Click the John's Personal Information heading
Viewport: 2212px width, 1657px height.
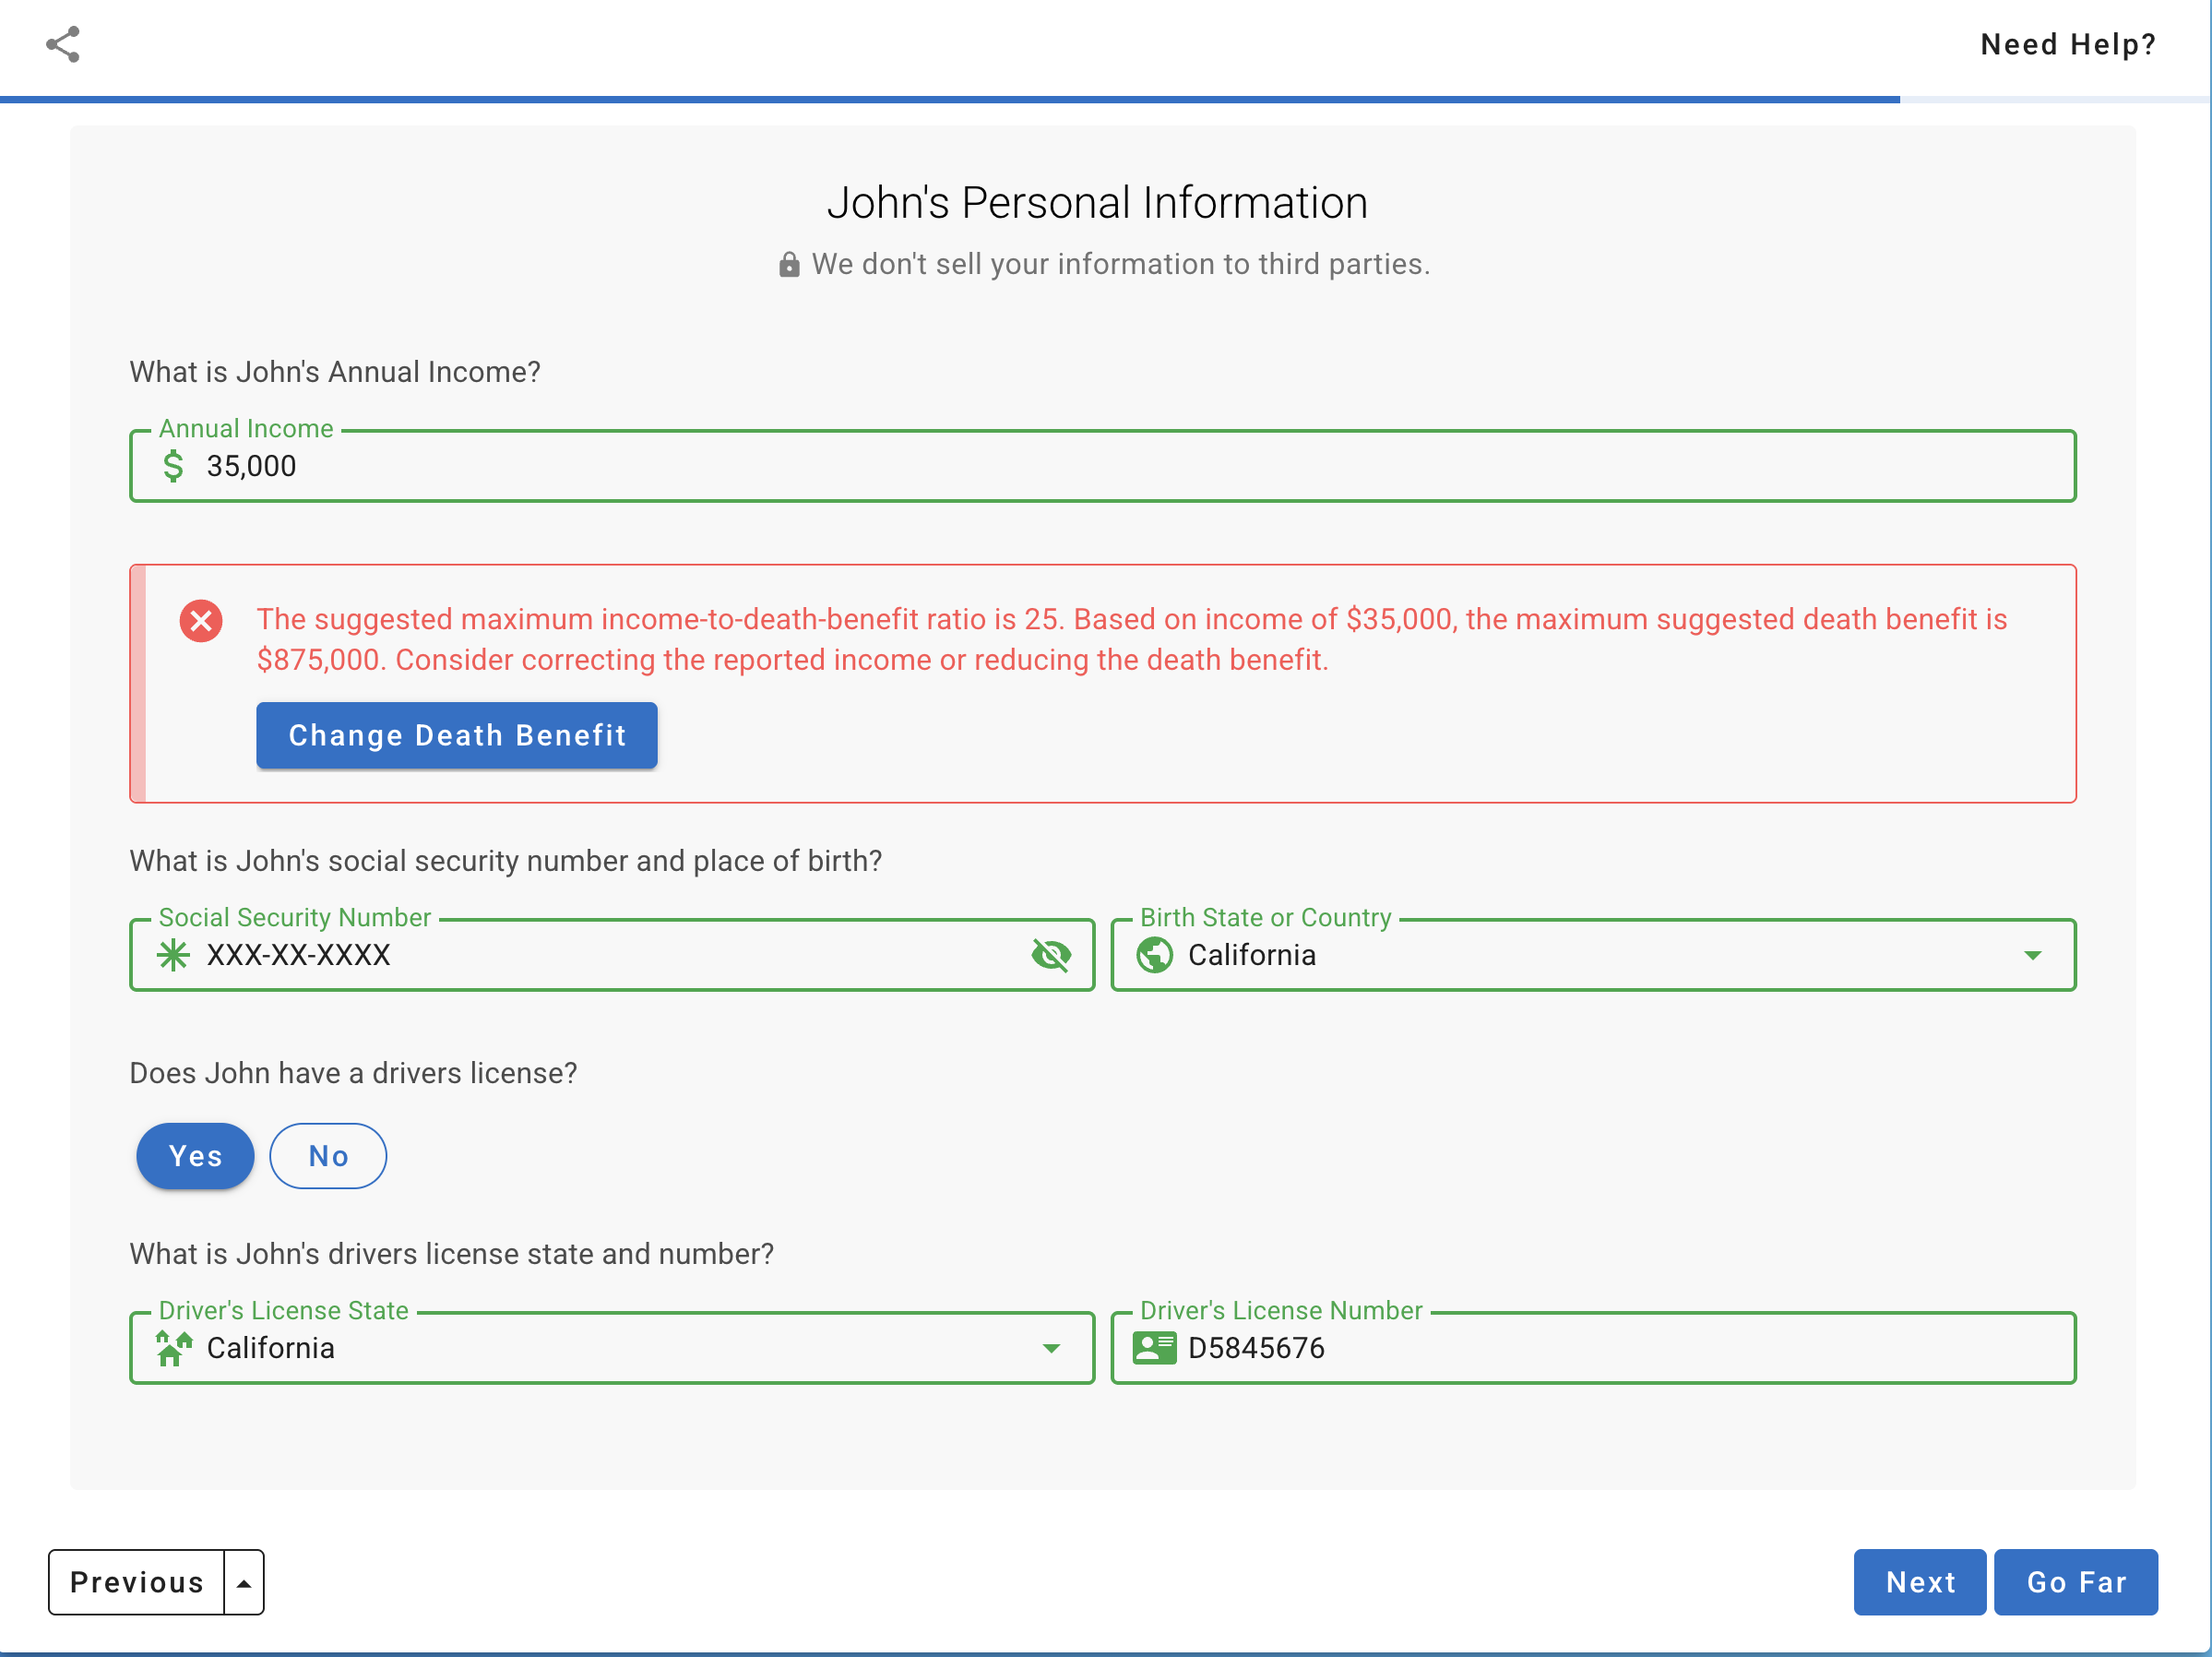(x=1097, y=202)
